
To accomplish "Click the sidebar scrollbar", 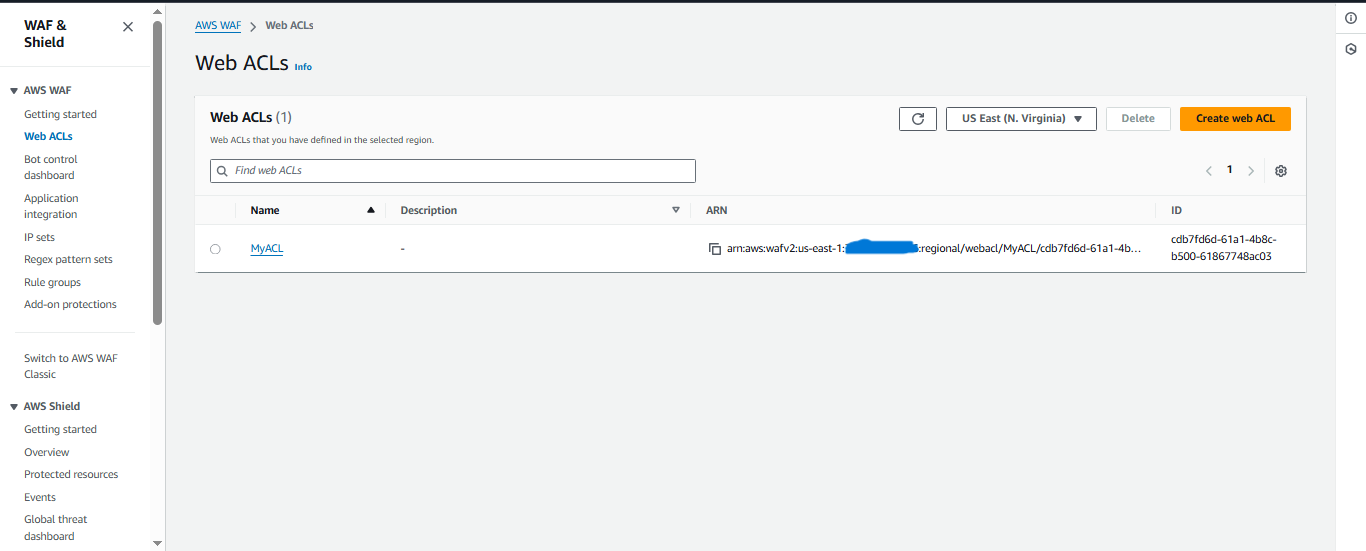I will [157, 172].
